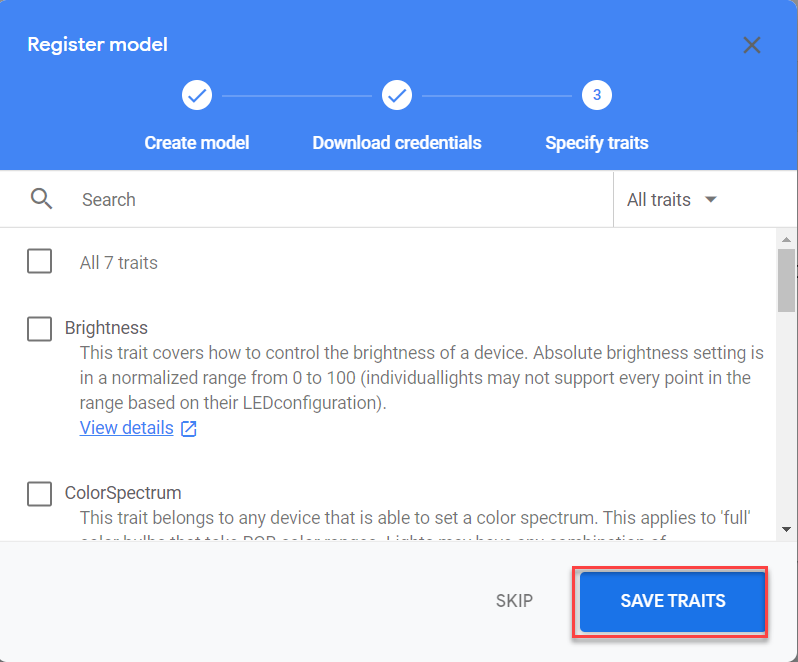Select the Specify traits step label
Image resolution: width=798 pixels, height=662 pixels.
(x=596, y=143)
